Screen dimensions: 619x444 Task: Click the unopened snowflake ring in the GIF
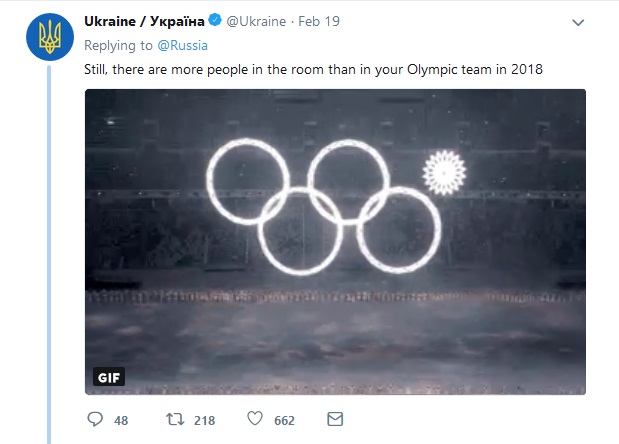[x=443, y=172]
